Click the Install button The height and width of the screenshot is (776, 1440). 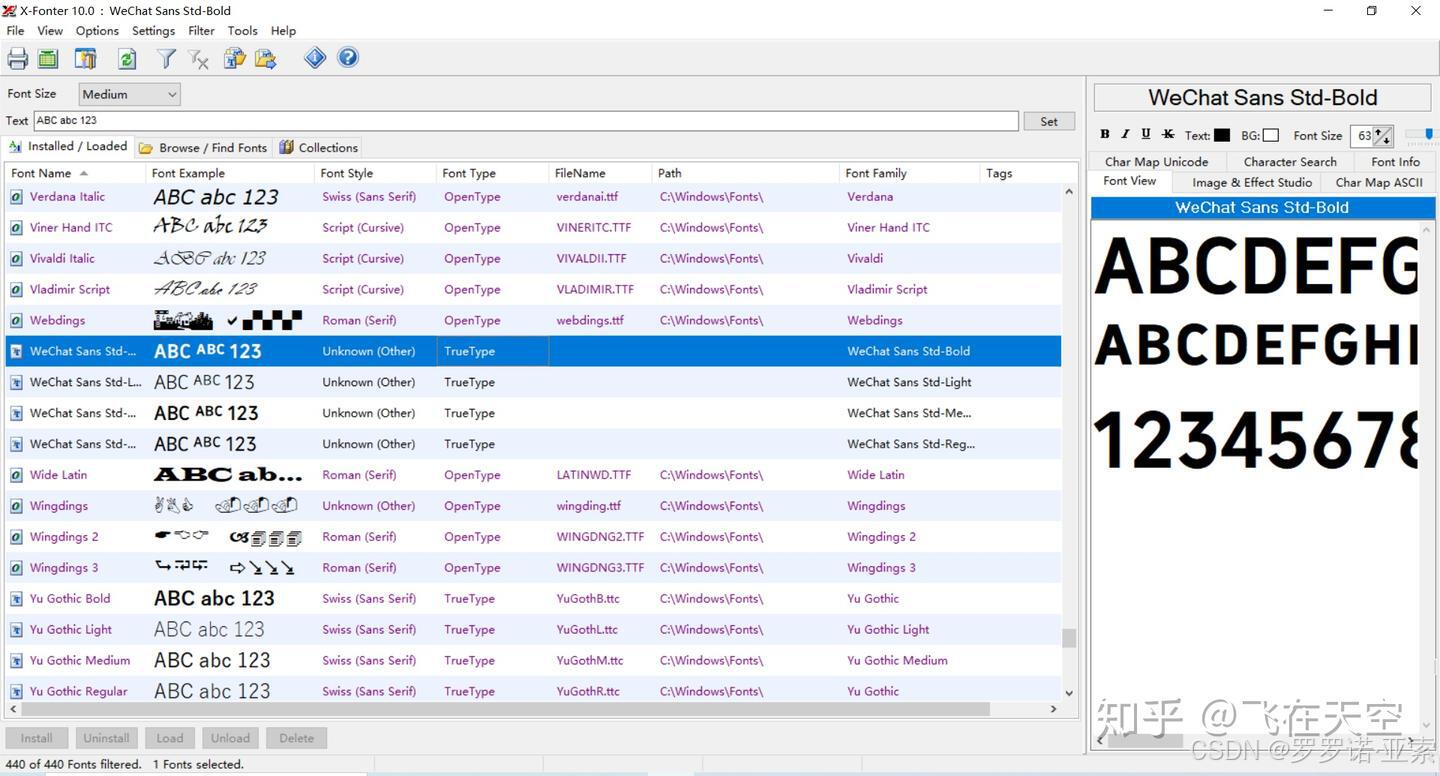[x=37, y=738]
